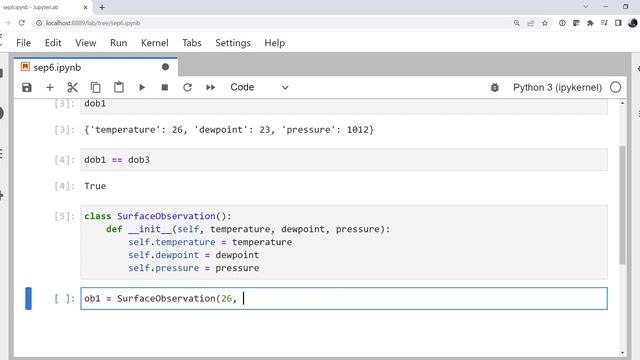Interrupt the kernel with the stop button
This screenshot has width=640, height=360.
click(x=165, y=87)
